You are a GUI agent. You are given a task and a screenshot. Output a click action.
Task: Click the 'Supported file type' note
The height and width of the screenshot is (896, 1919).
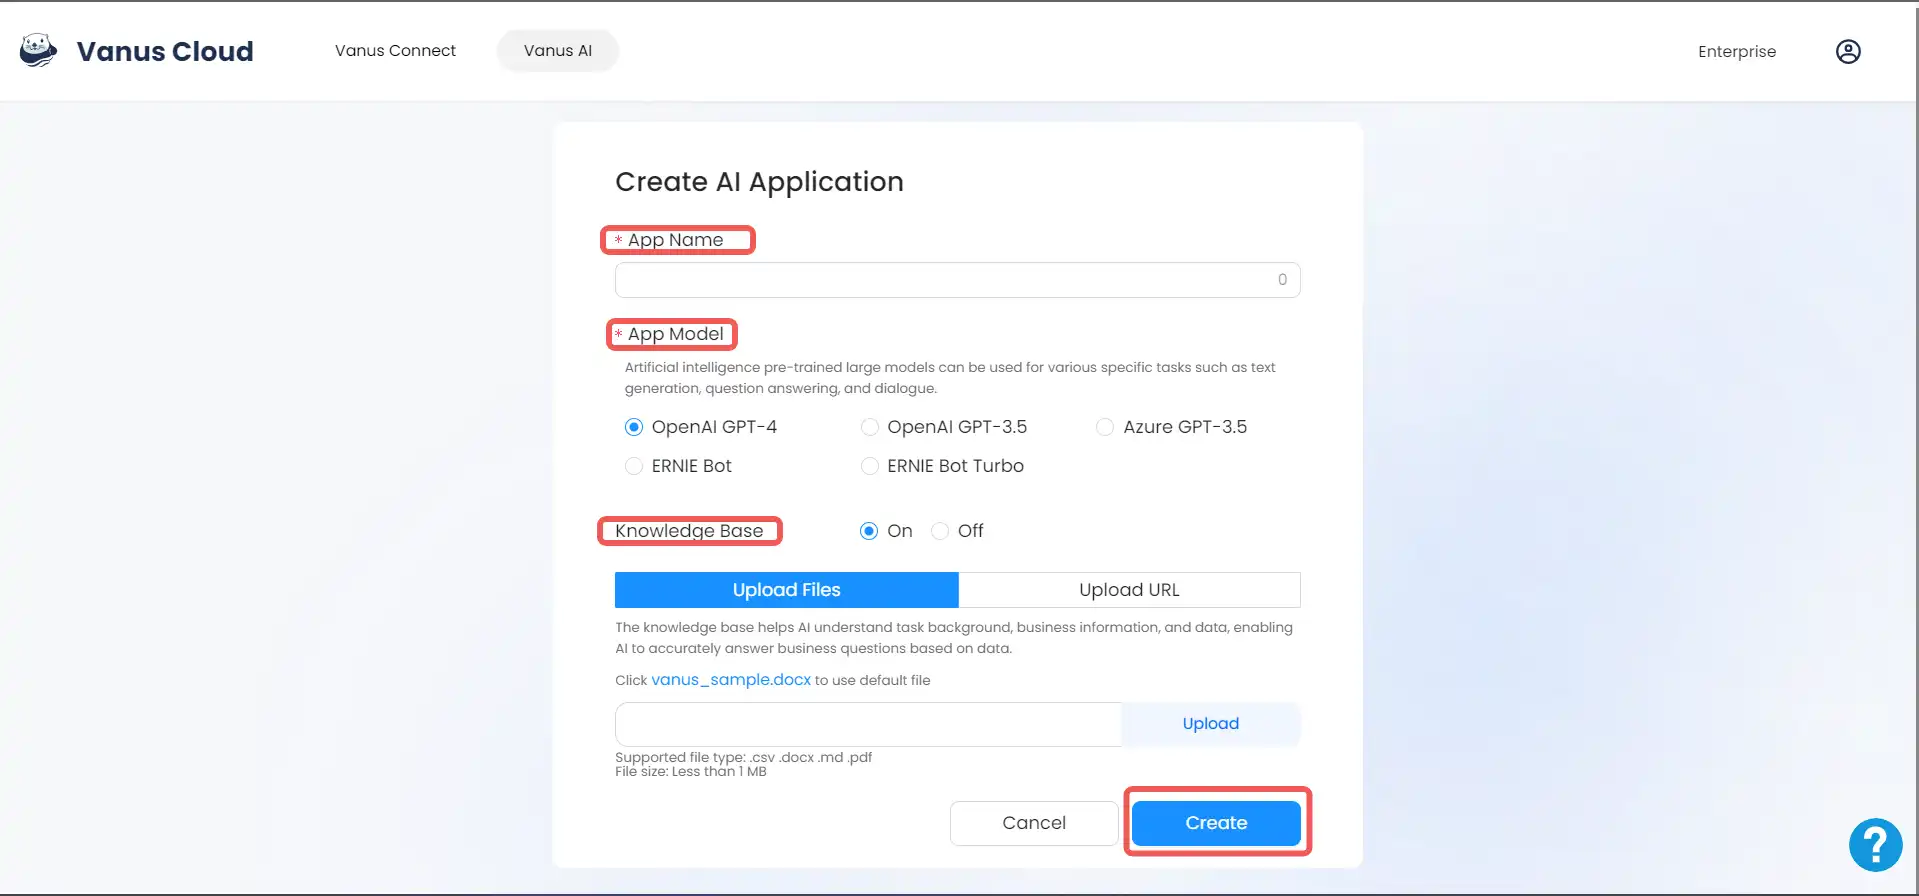(743, 757)
